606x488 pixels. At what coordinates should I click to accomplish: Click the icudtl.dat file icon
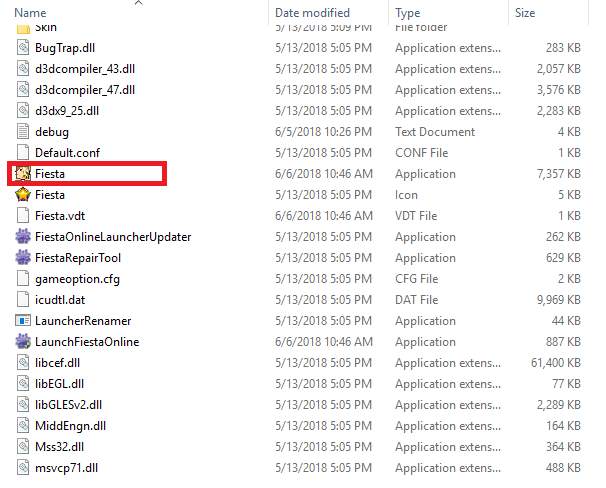coord(23,300)
